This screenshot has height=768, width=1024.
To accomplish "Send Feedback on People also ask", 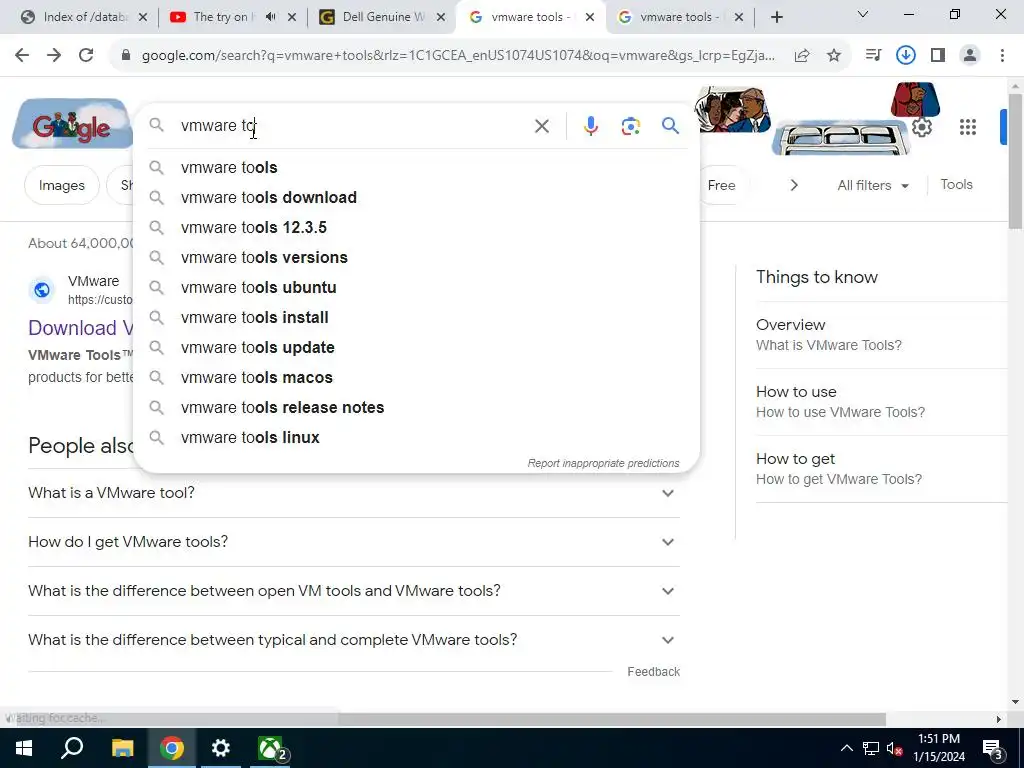I will (653, 672).
